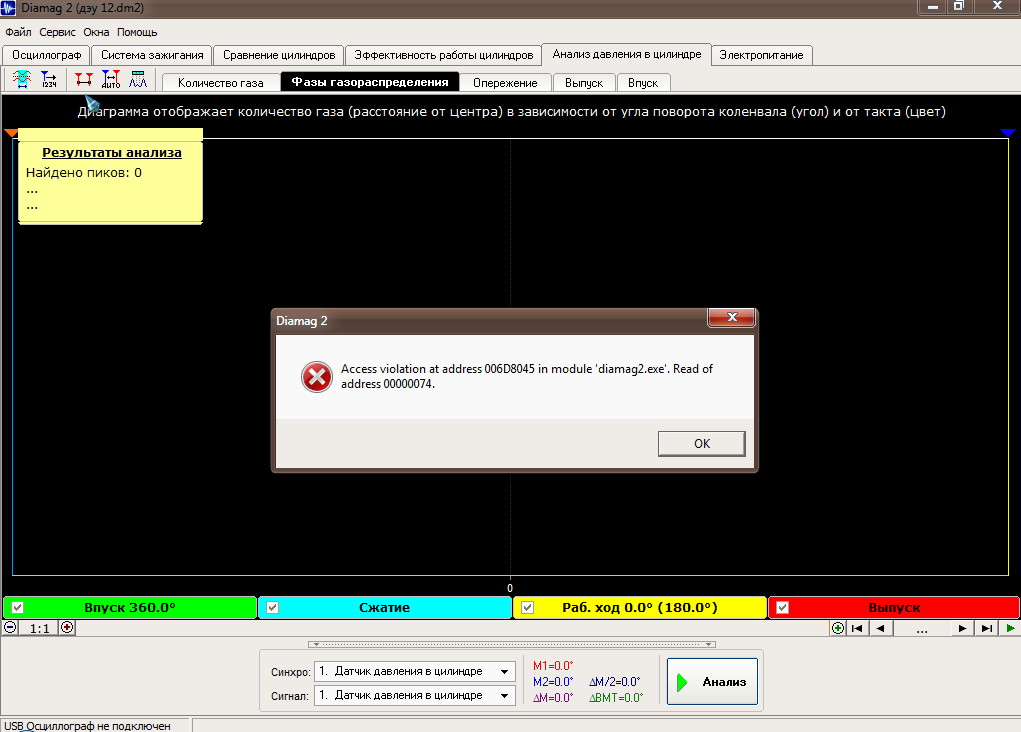Open the Впуск subtab
Screen dimensions: 1021x732
pyautogui.click(x=643, y=83)
